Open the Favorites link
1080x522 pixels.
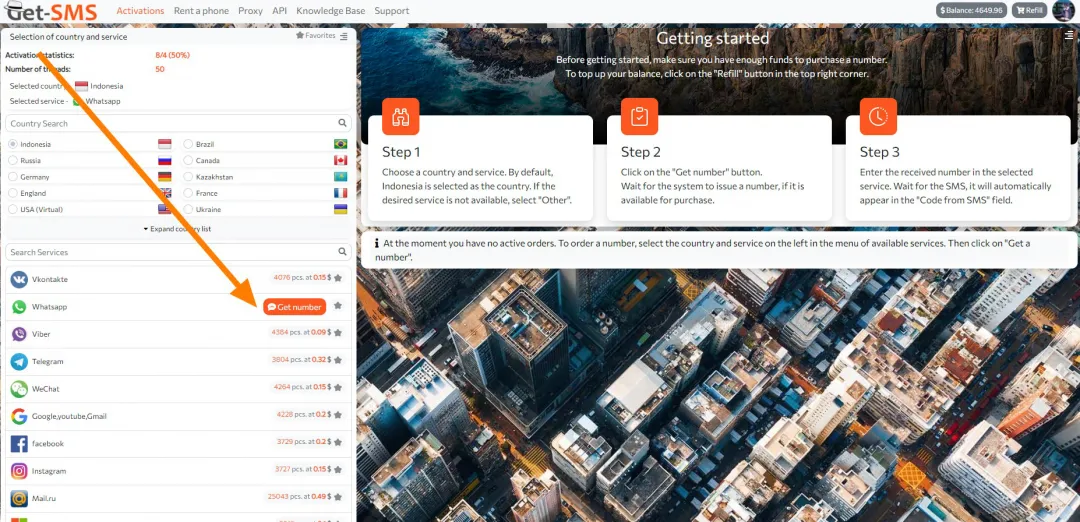[315, 36]
